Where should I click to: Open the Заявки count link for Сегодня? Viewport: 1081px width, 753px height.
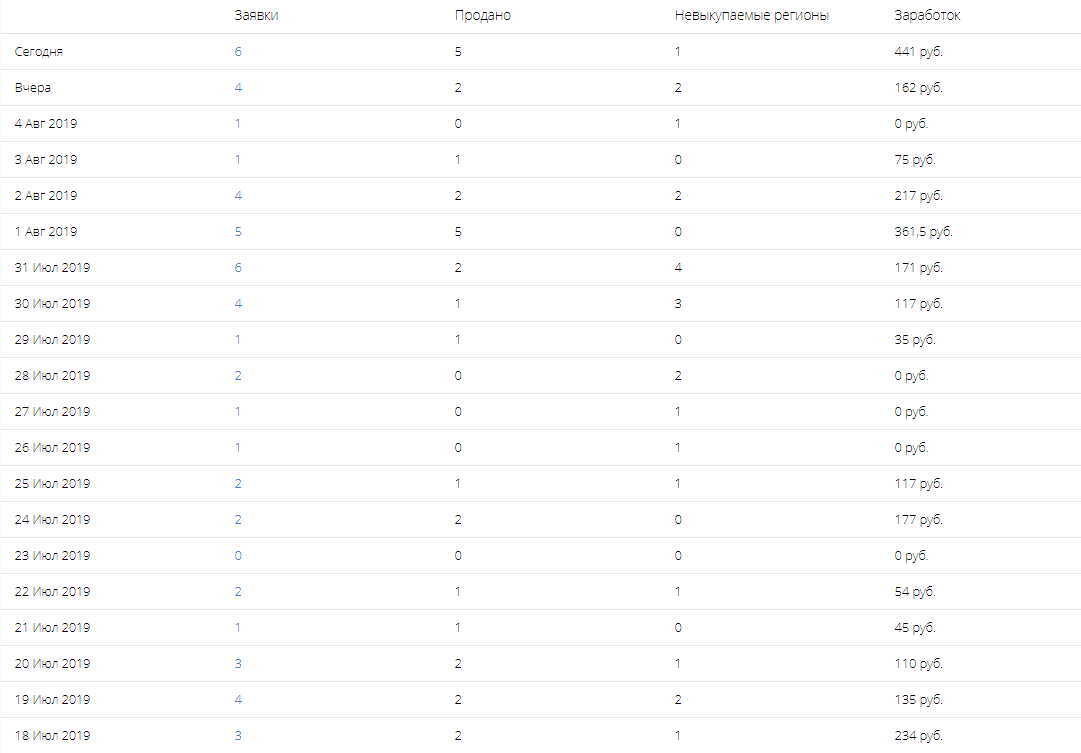tap(238, 52)
